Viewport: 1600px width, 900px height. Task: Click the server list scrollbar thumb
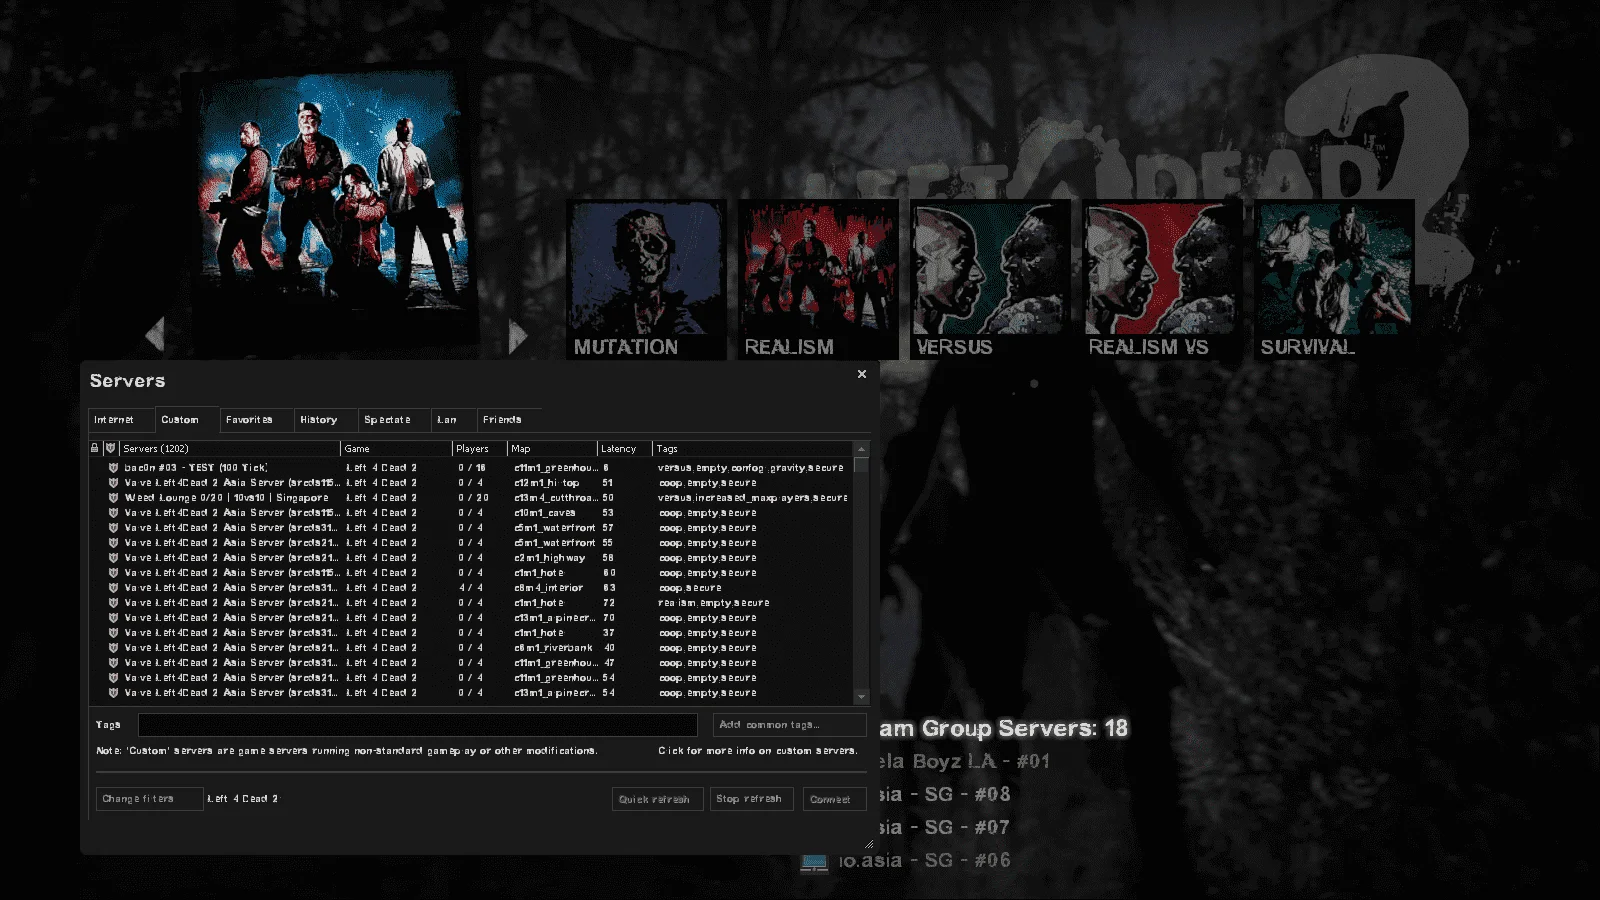coord(862,464)
